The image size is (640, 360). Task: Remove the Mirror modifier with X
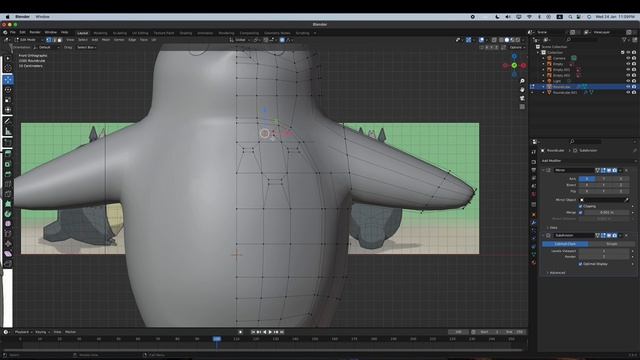(627, 170)
